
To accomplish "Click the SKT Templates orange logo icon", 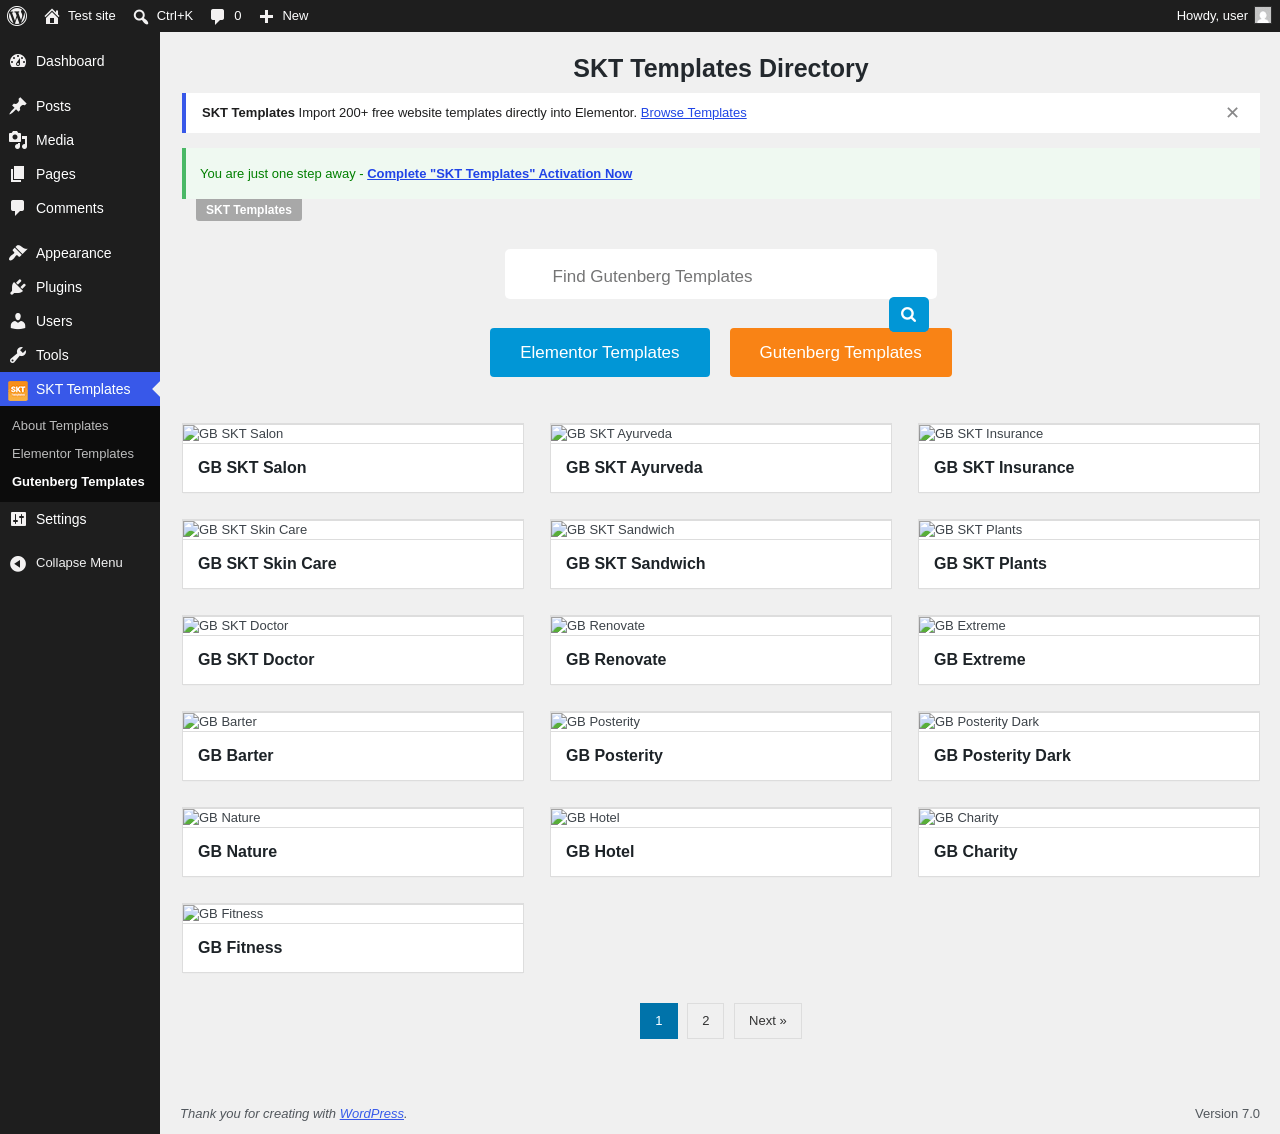I will tap(18, 389).
